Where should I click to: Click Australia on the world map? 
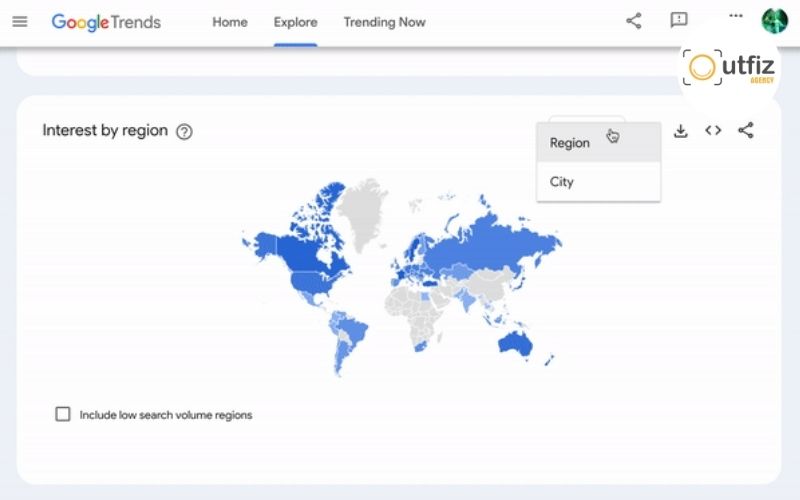click(x=515, y=344)
